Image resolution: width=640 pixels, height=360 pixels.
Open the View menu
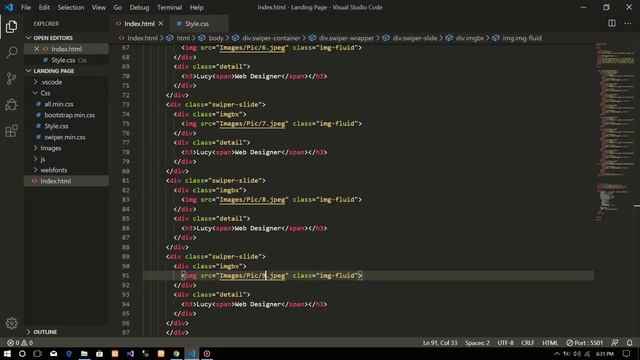point(98,7)
